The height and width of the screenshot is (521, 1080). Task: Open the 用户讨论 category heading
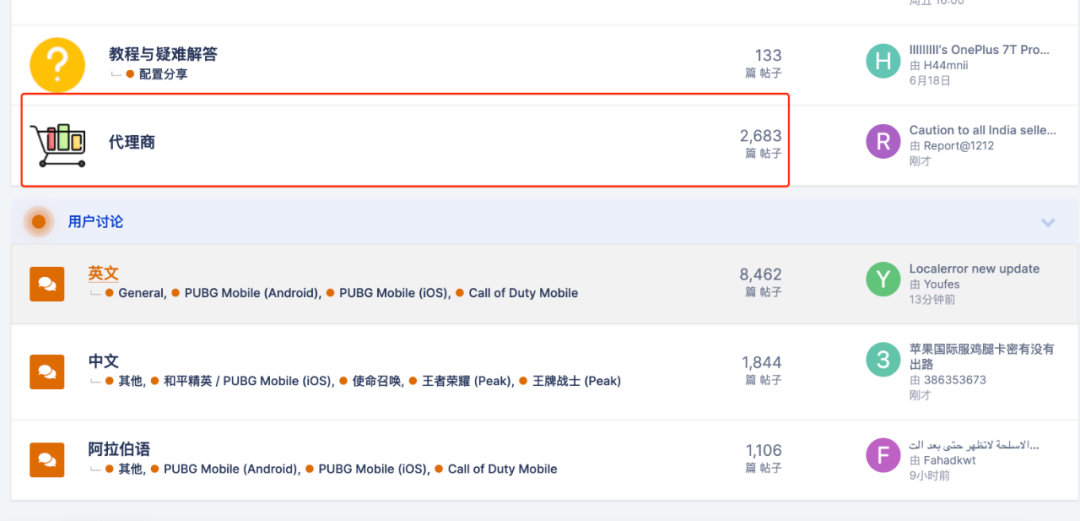coord(96,222)
